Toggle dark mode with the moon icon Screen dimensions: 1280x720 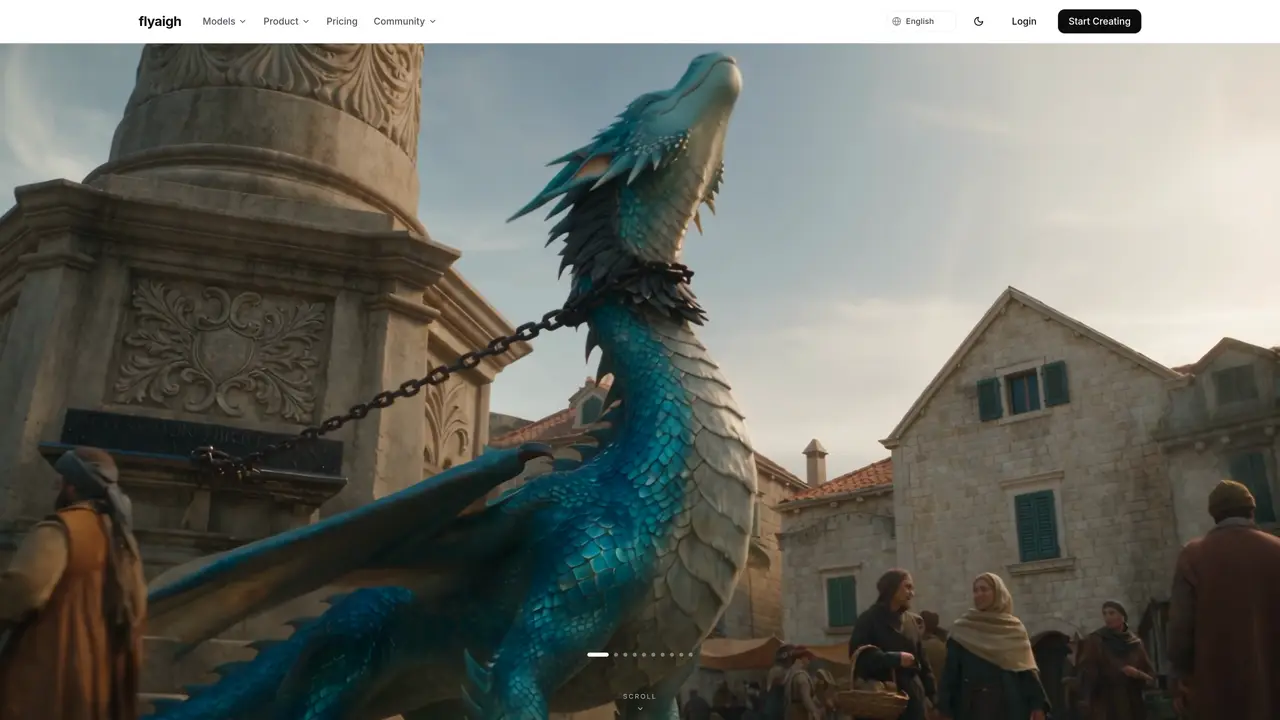click(x=978, y=21)
